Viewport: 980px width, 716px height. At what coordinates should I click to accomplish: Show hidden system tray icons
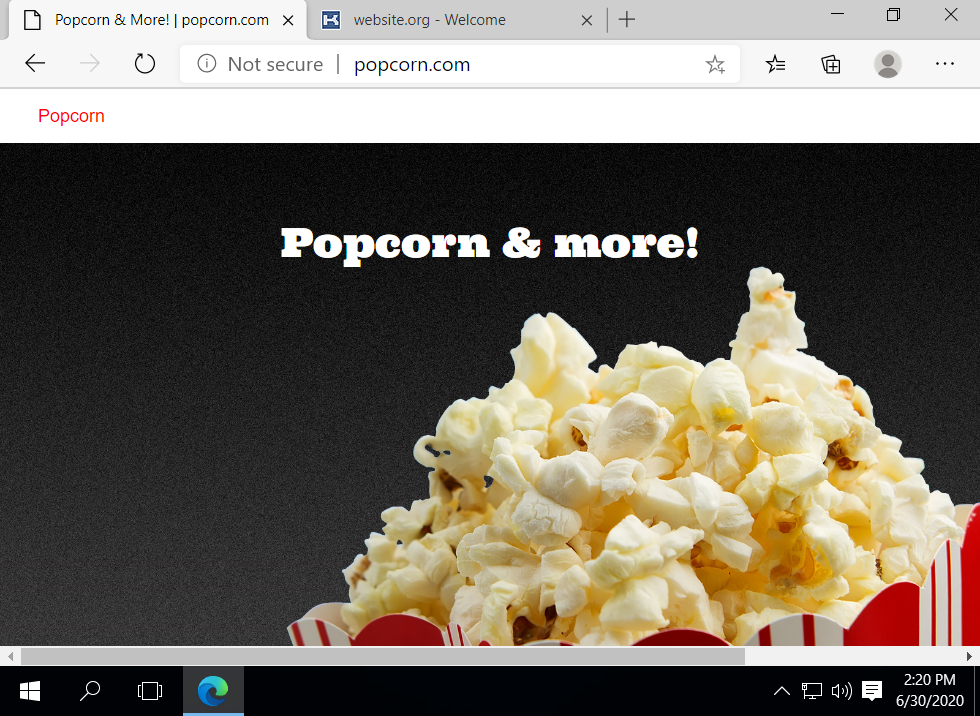click(x=781, y=691)
